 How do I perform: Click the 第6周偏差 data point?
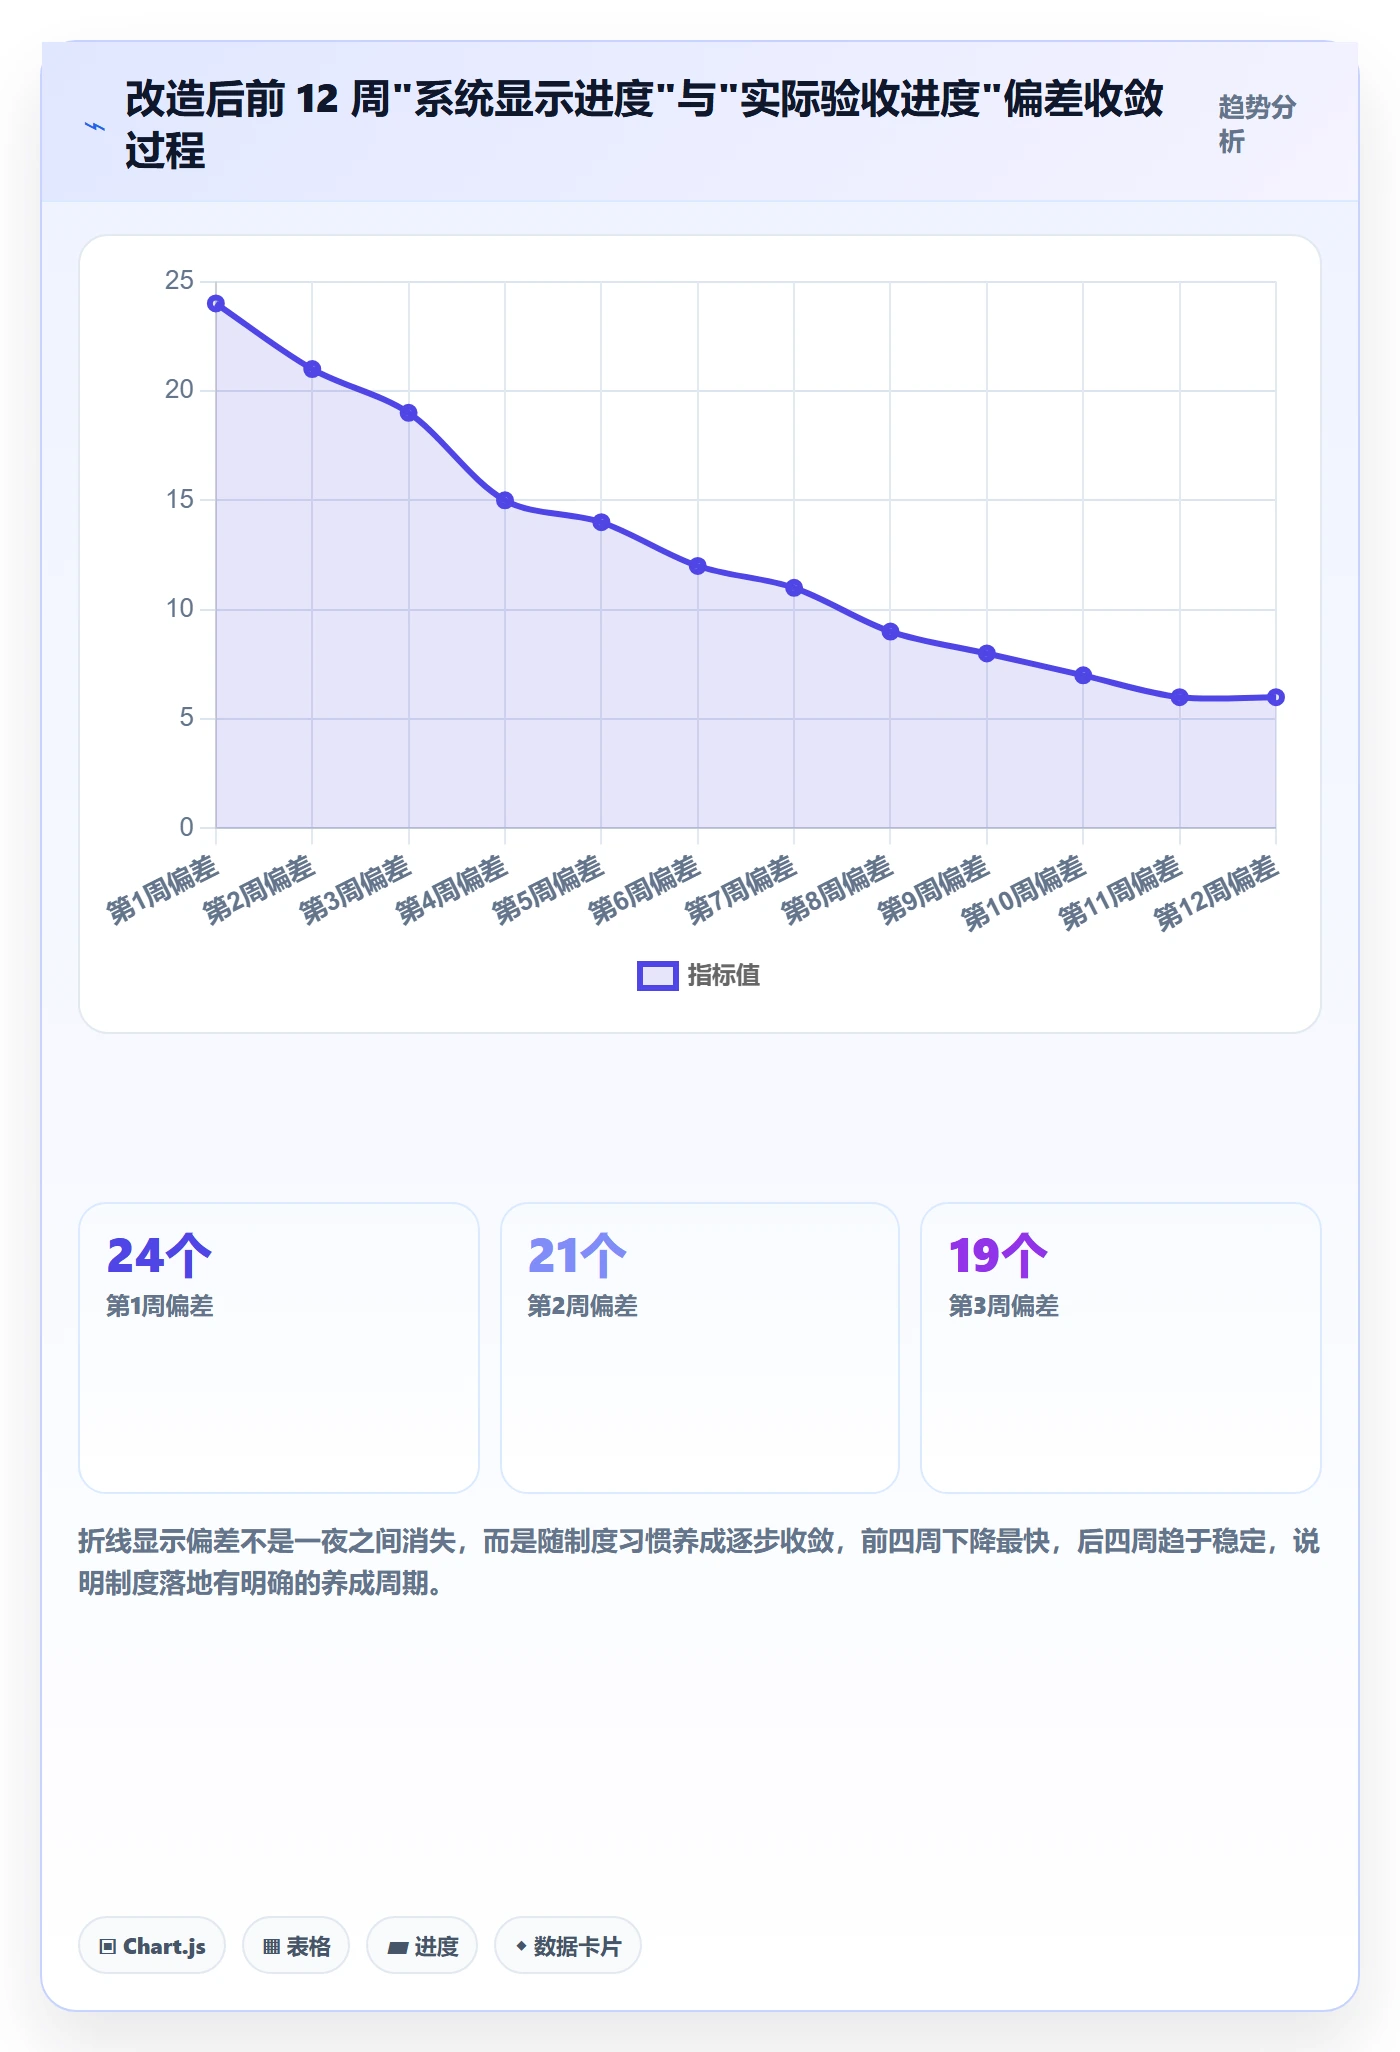[698, 566]
